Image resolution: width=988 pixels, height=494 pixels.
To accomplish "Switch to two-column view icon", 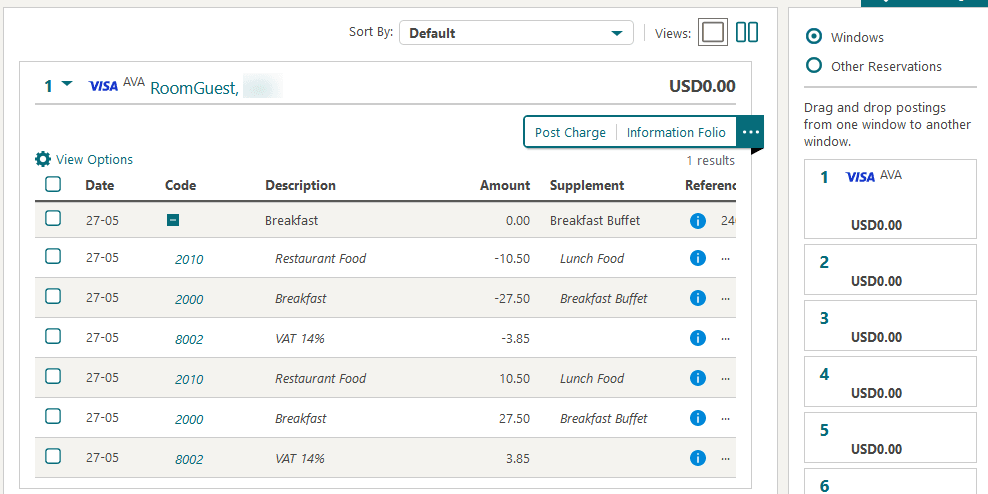I will pyautogui.click(x=747, y=33).
